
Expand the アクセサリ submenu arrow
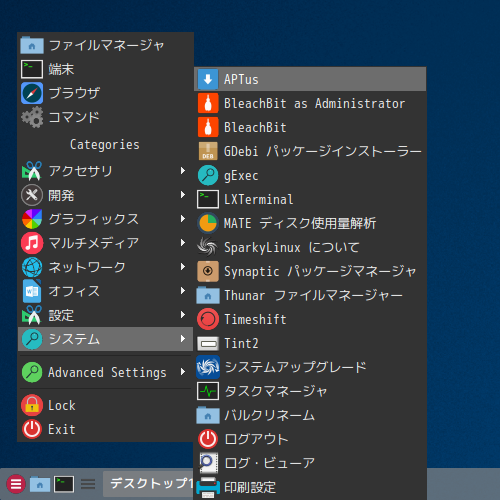click(183, 171)
